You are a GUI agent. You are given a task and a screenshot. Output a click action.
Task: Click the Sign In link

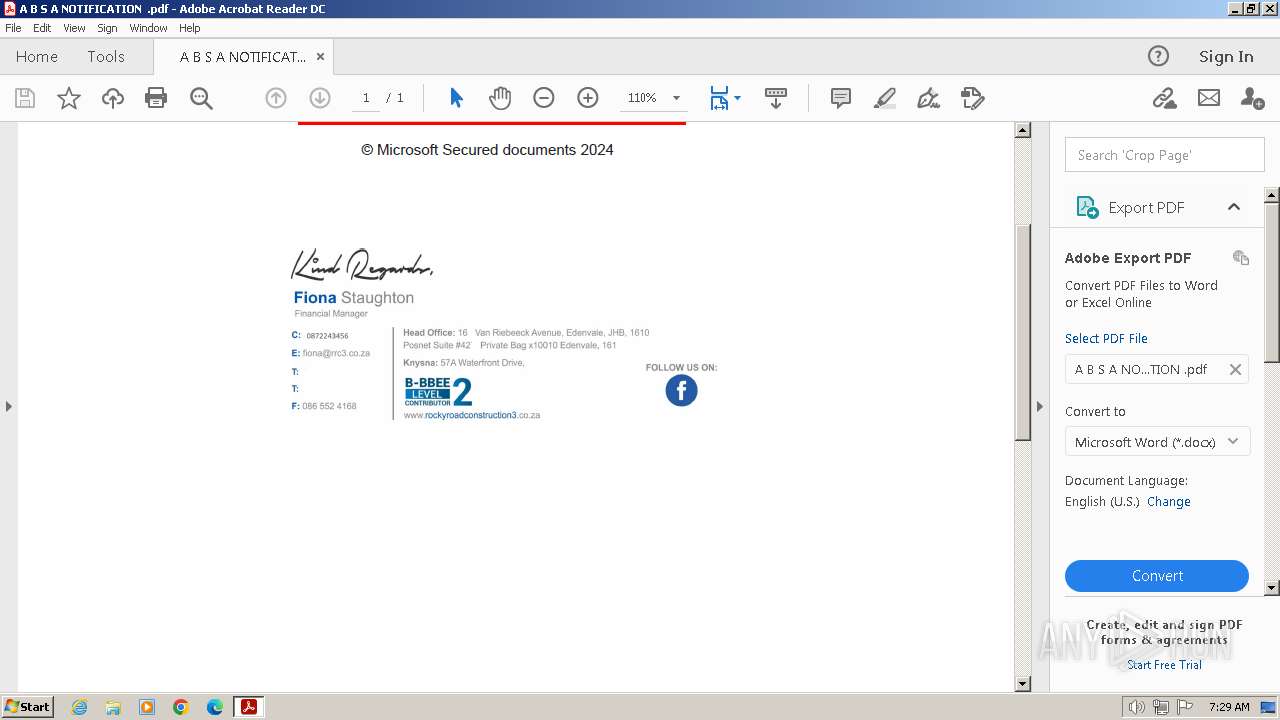tap(1226, 57)
